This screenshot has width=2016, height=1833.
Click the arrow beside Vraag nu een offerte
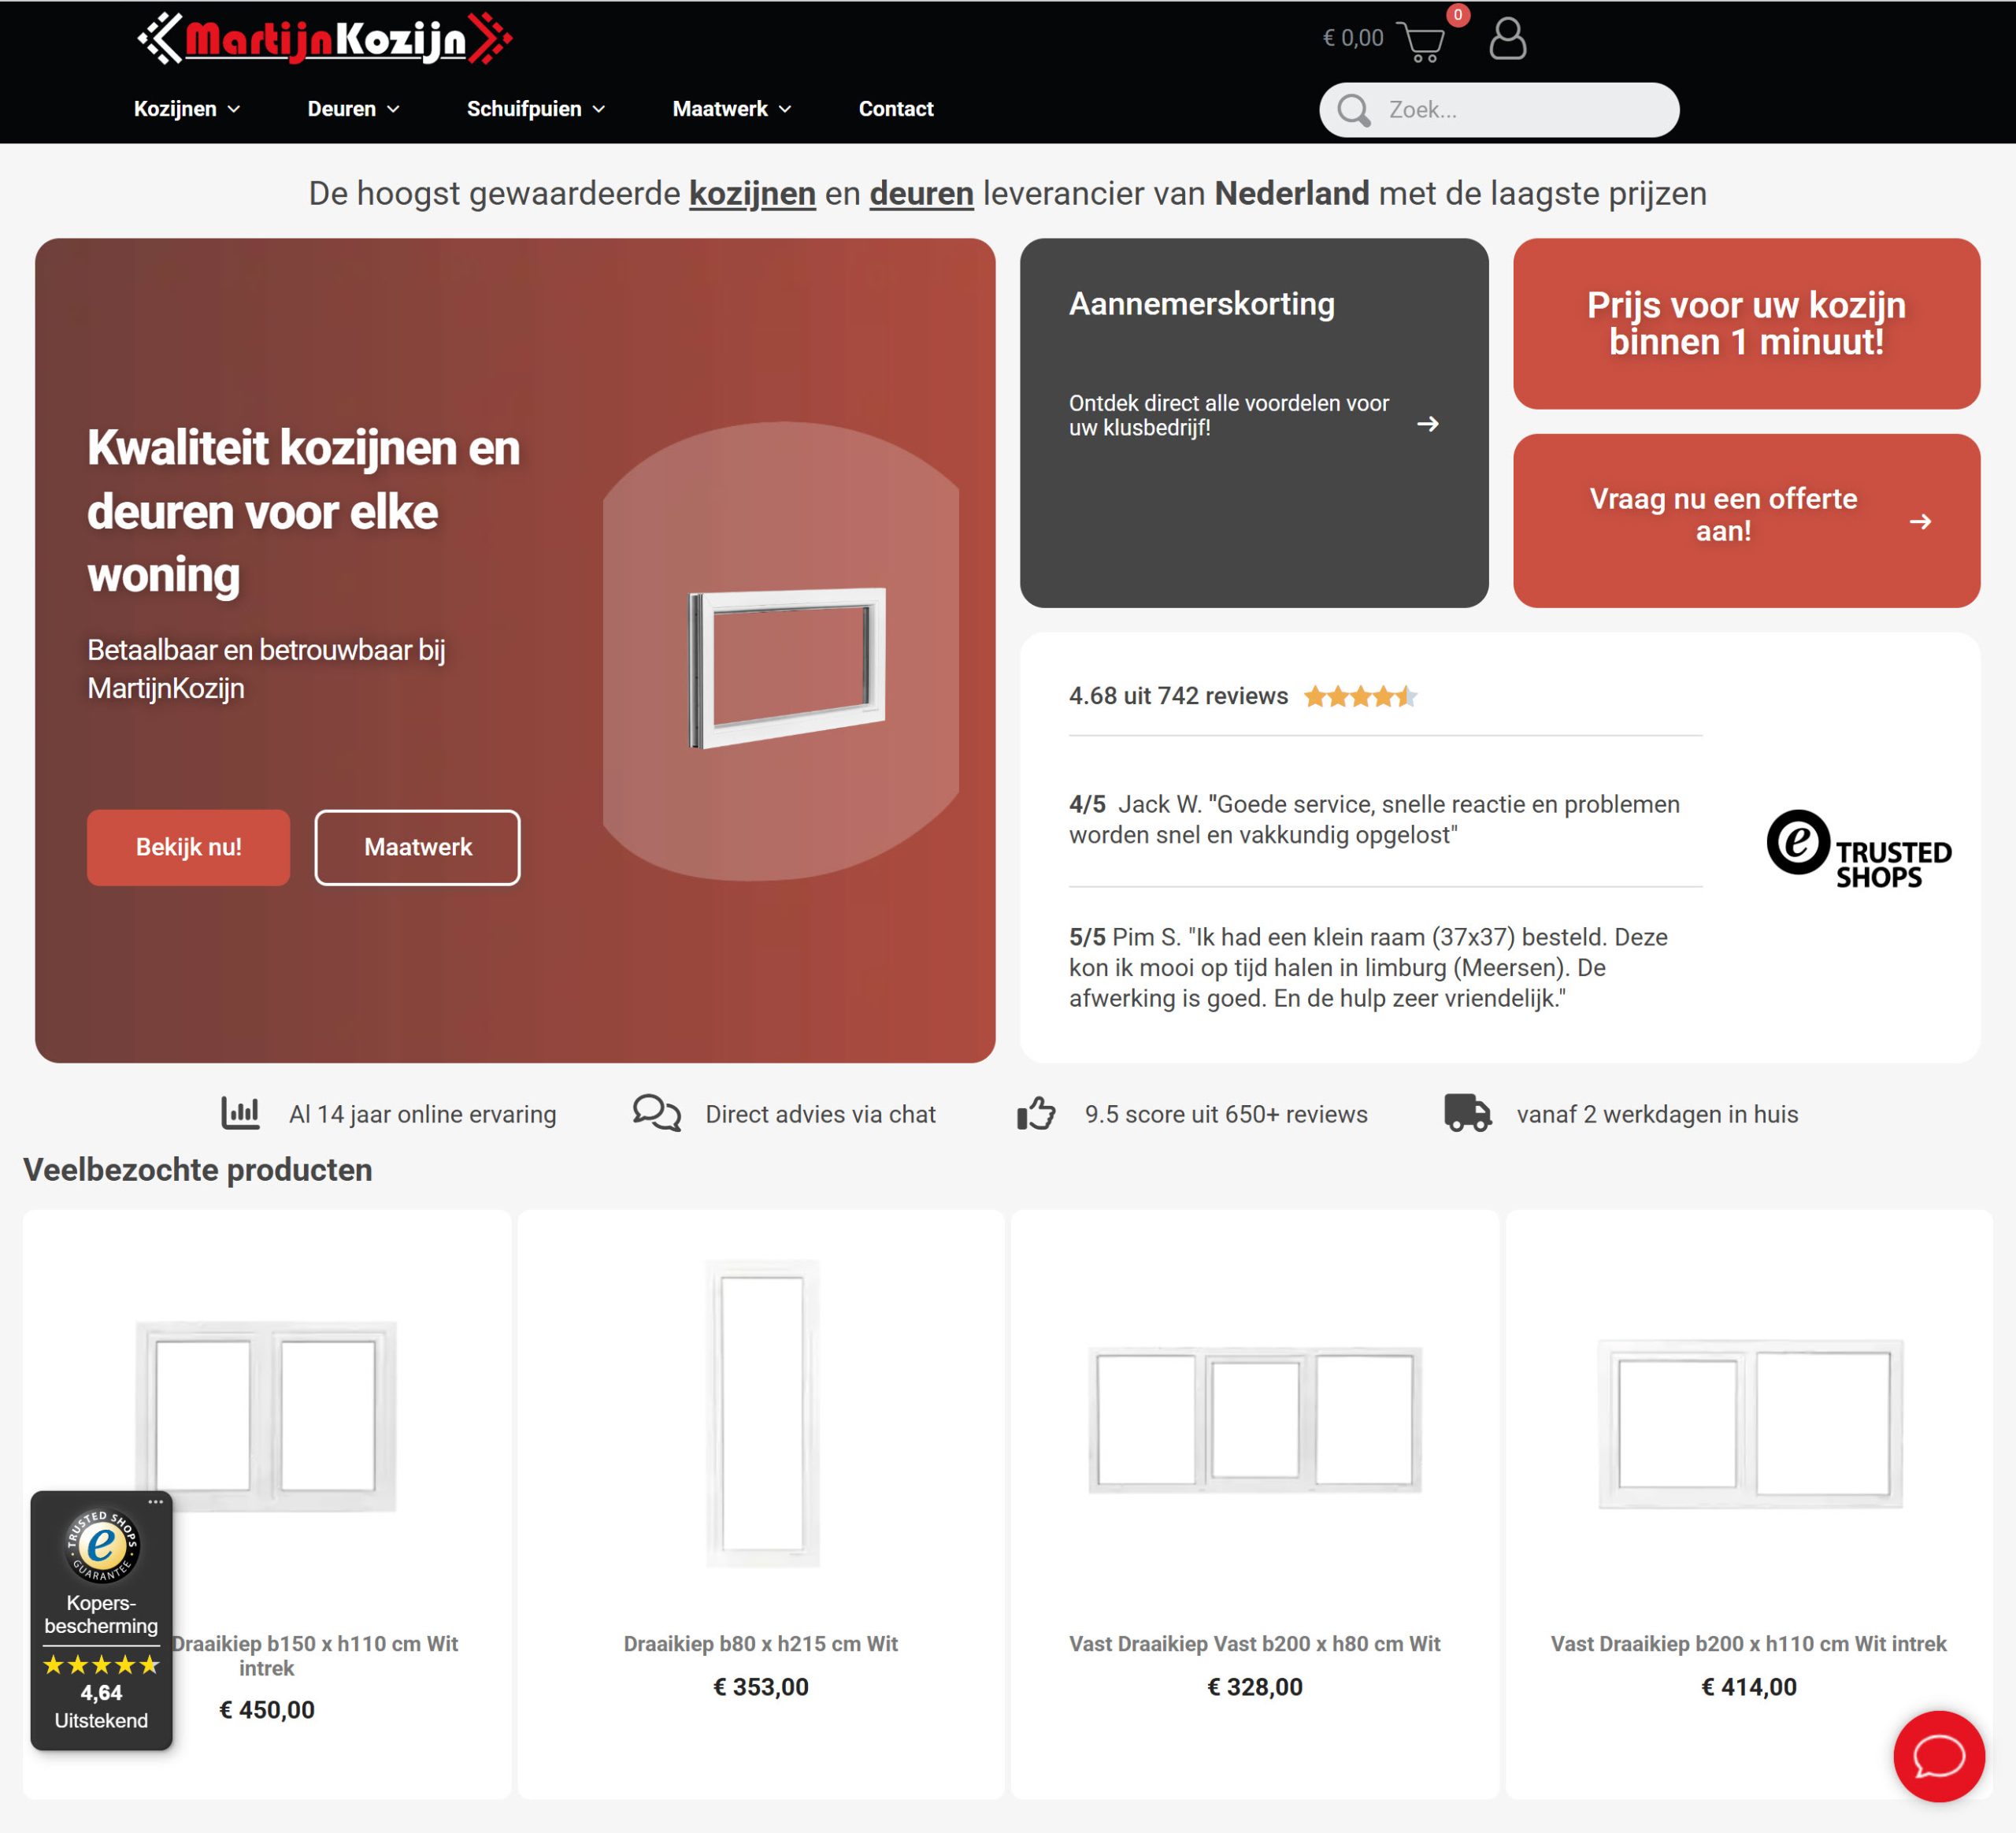pyautogui.click(x=1920, y=522)
